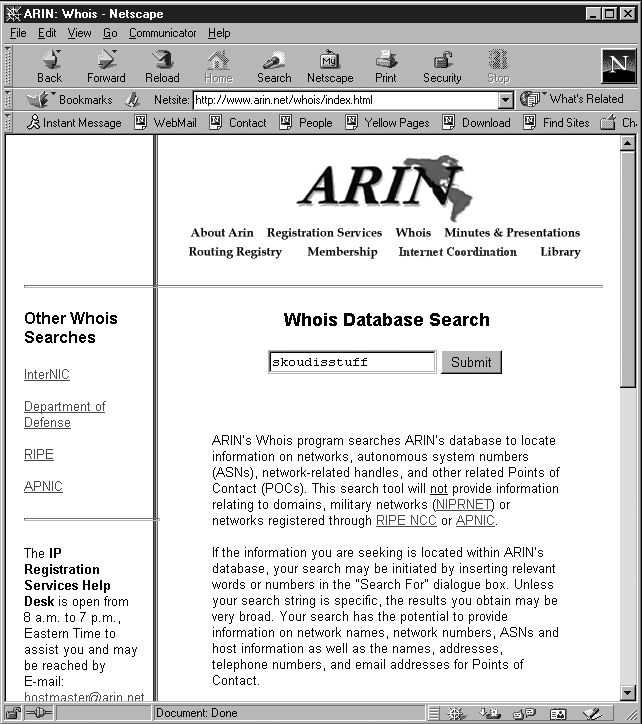This screenshot has height=724, width=642.
Task: Open My Netscape toolbar icon
Action: point(330,66)
